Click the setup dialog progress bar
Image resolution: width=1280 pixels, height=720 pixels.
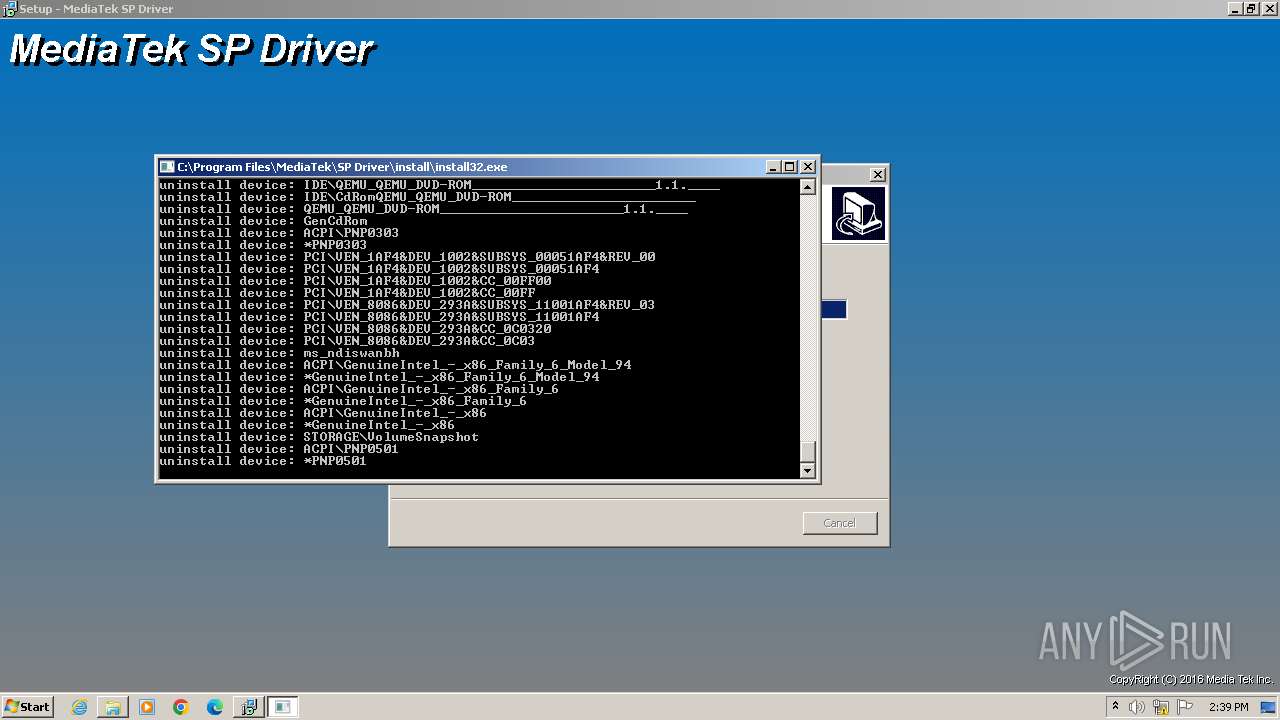tap(834, 310)
